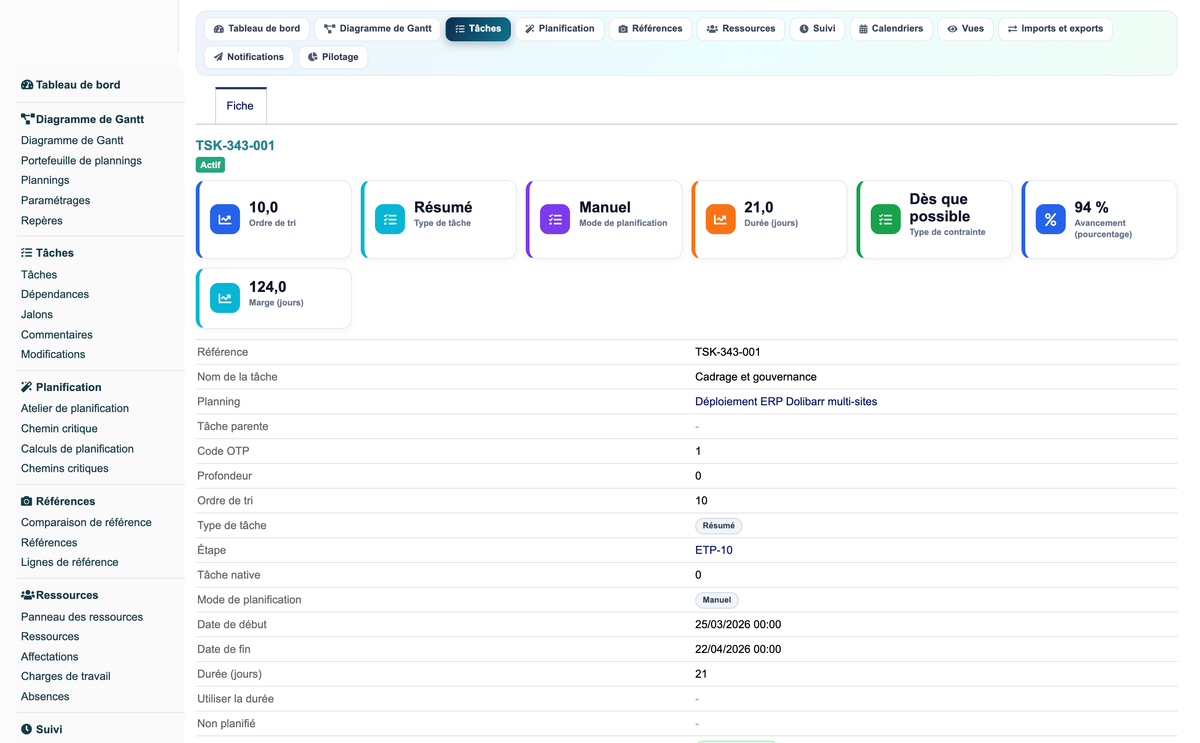This screenshot has height=743, width=1200.
Task: Open Portefeuille de plannings in sidebar
Action: tap(81, 161)
